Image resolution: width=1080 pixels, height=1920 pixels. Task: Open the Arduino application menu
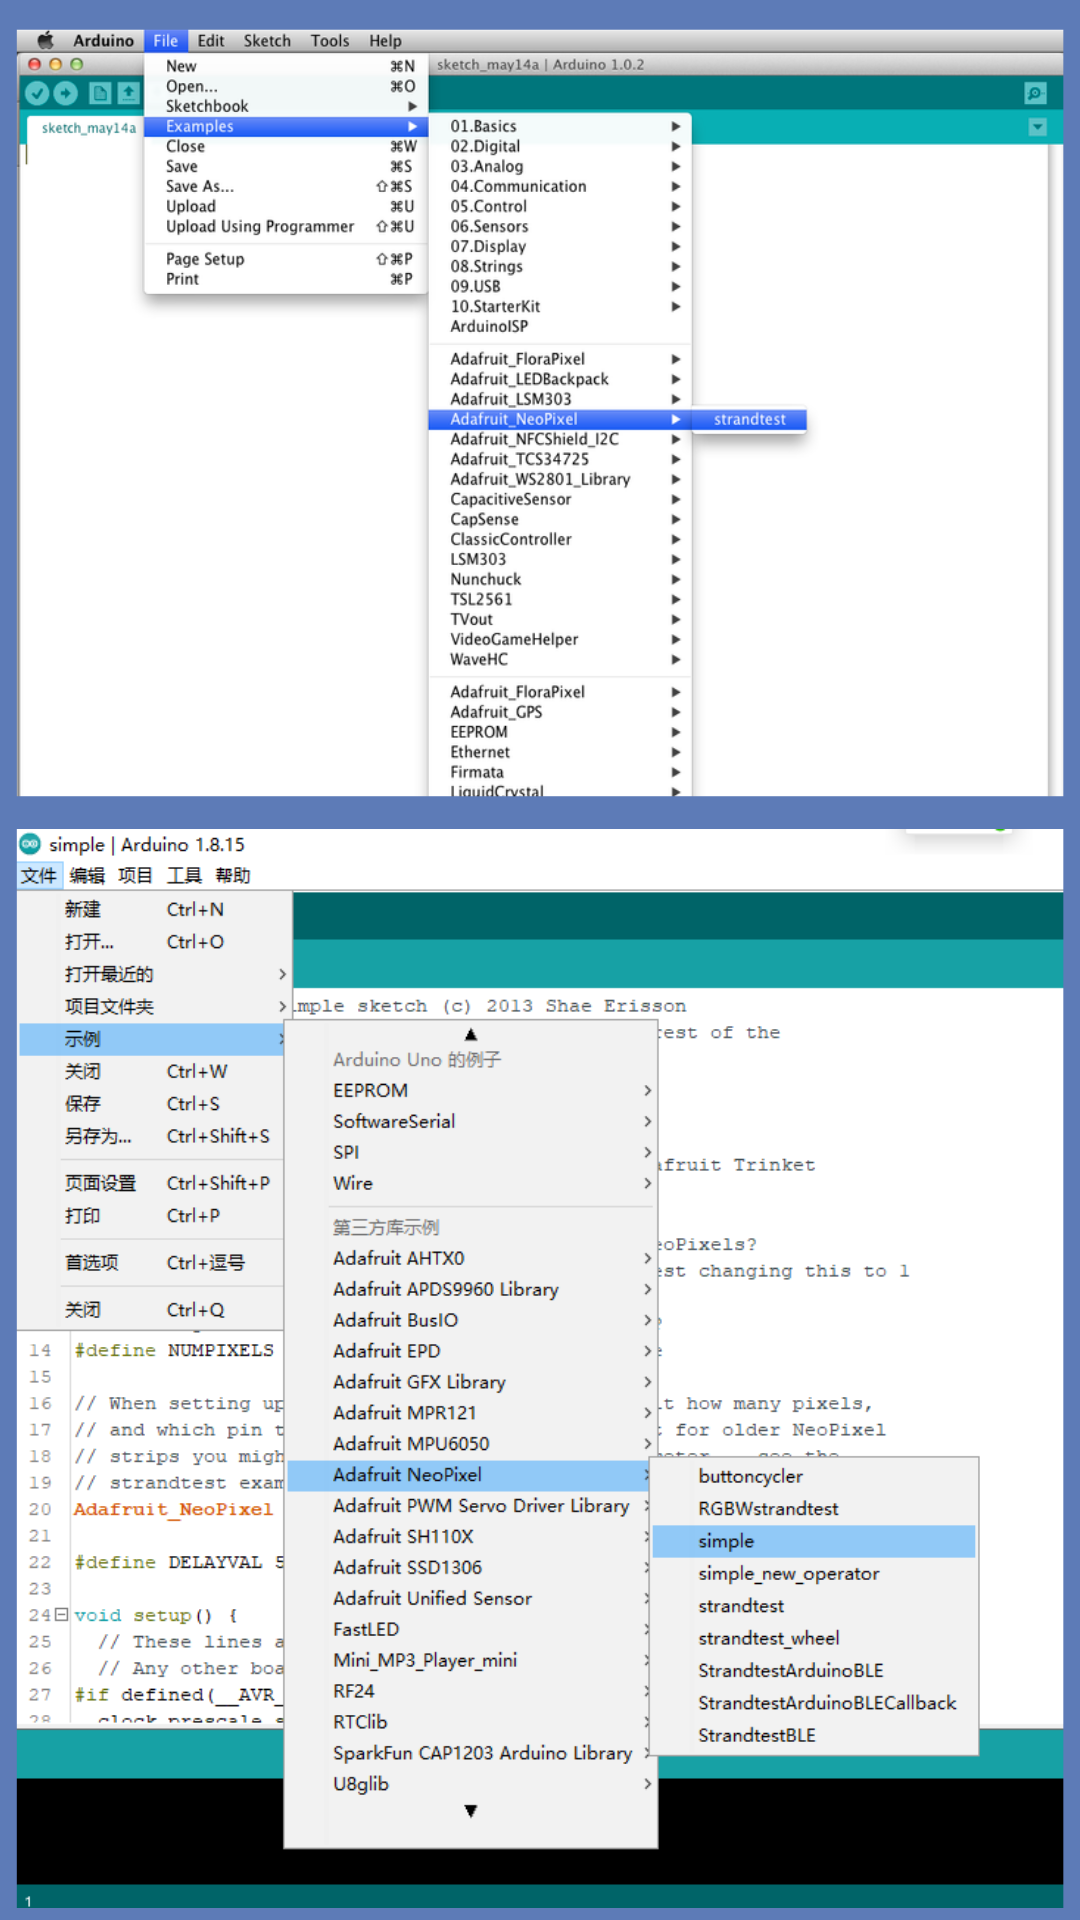(x=103, y=40)
